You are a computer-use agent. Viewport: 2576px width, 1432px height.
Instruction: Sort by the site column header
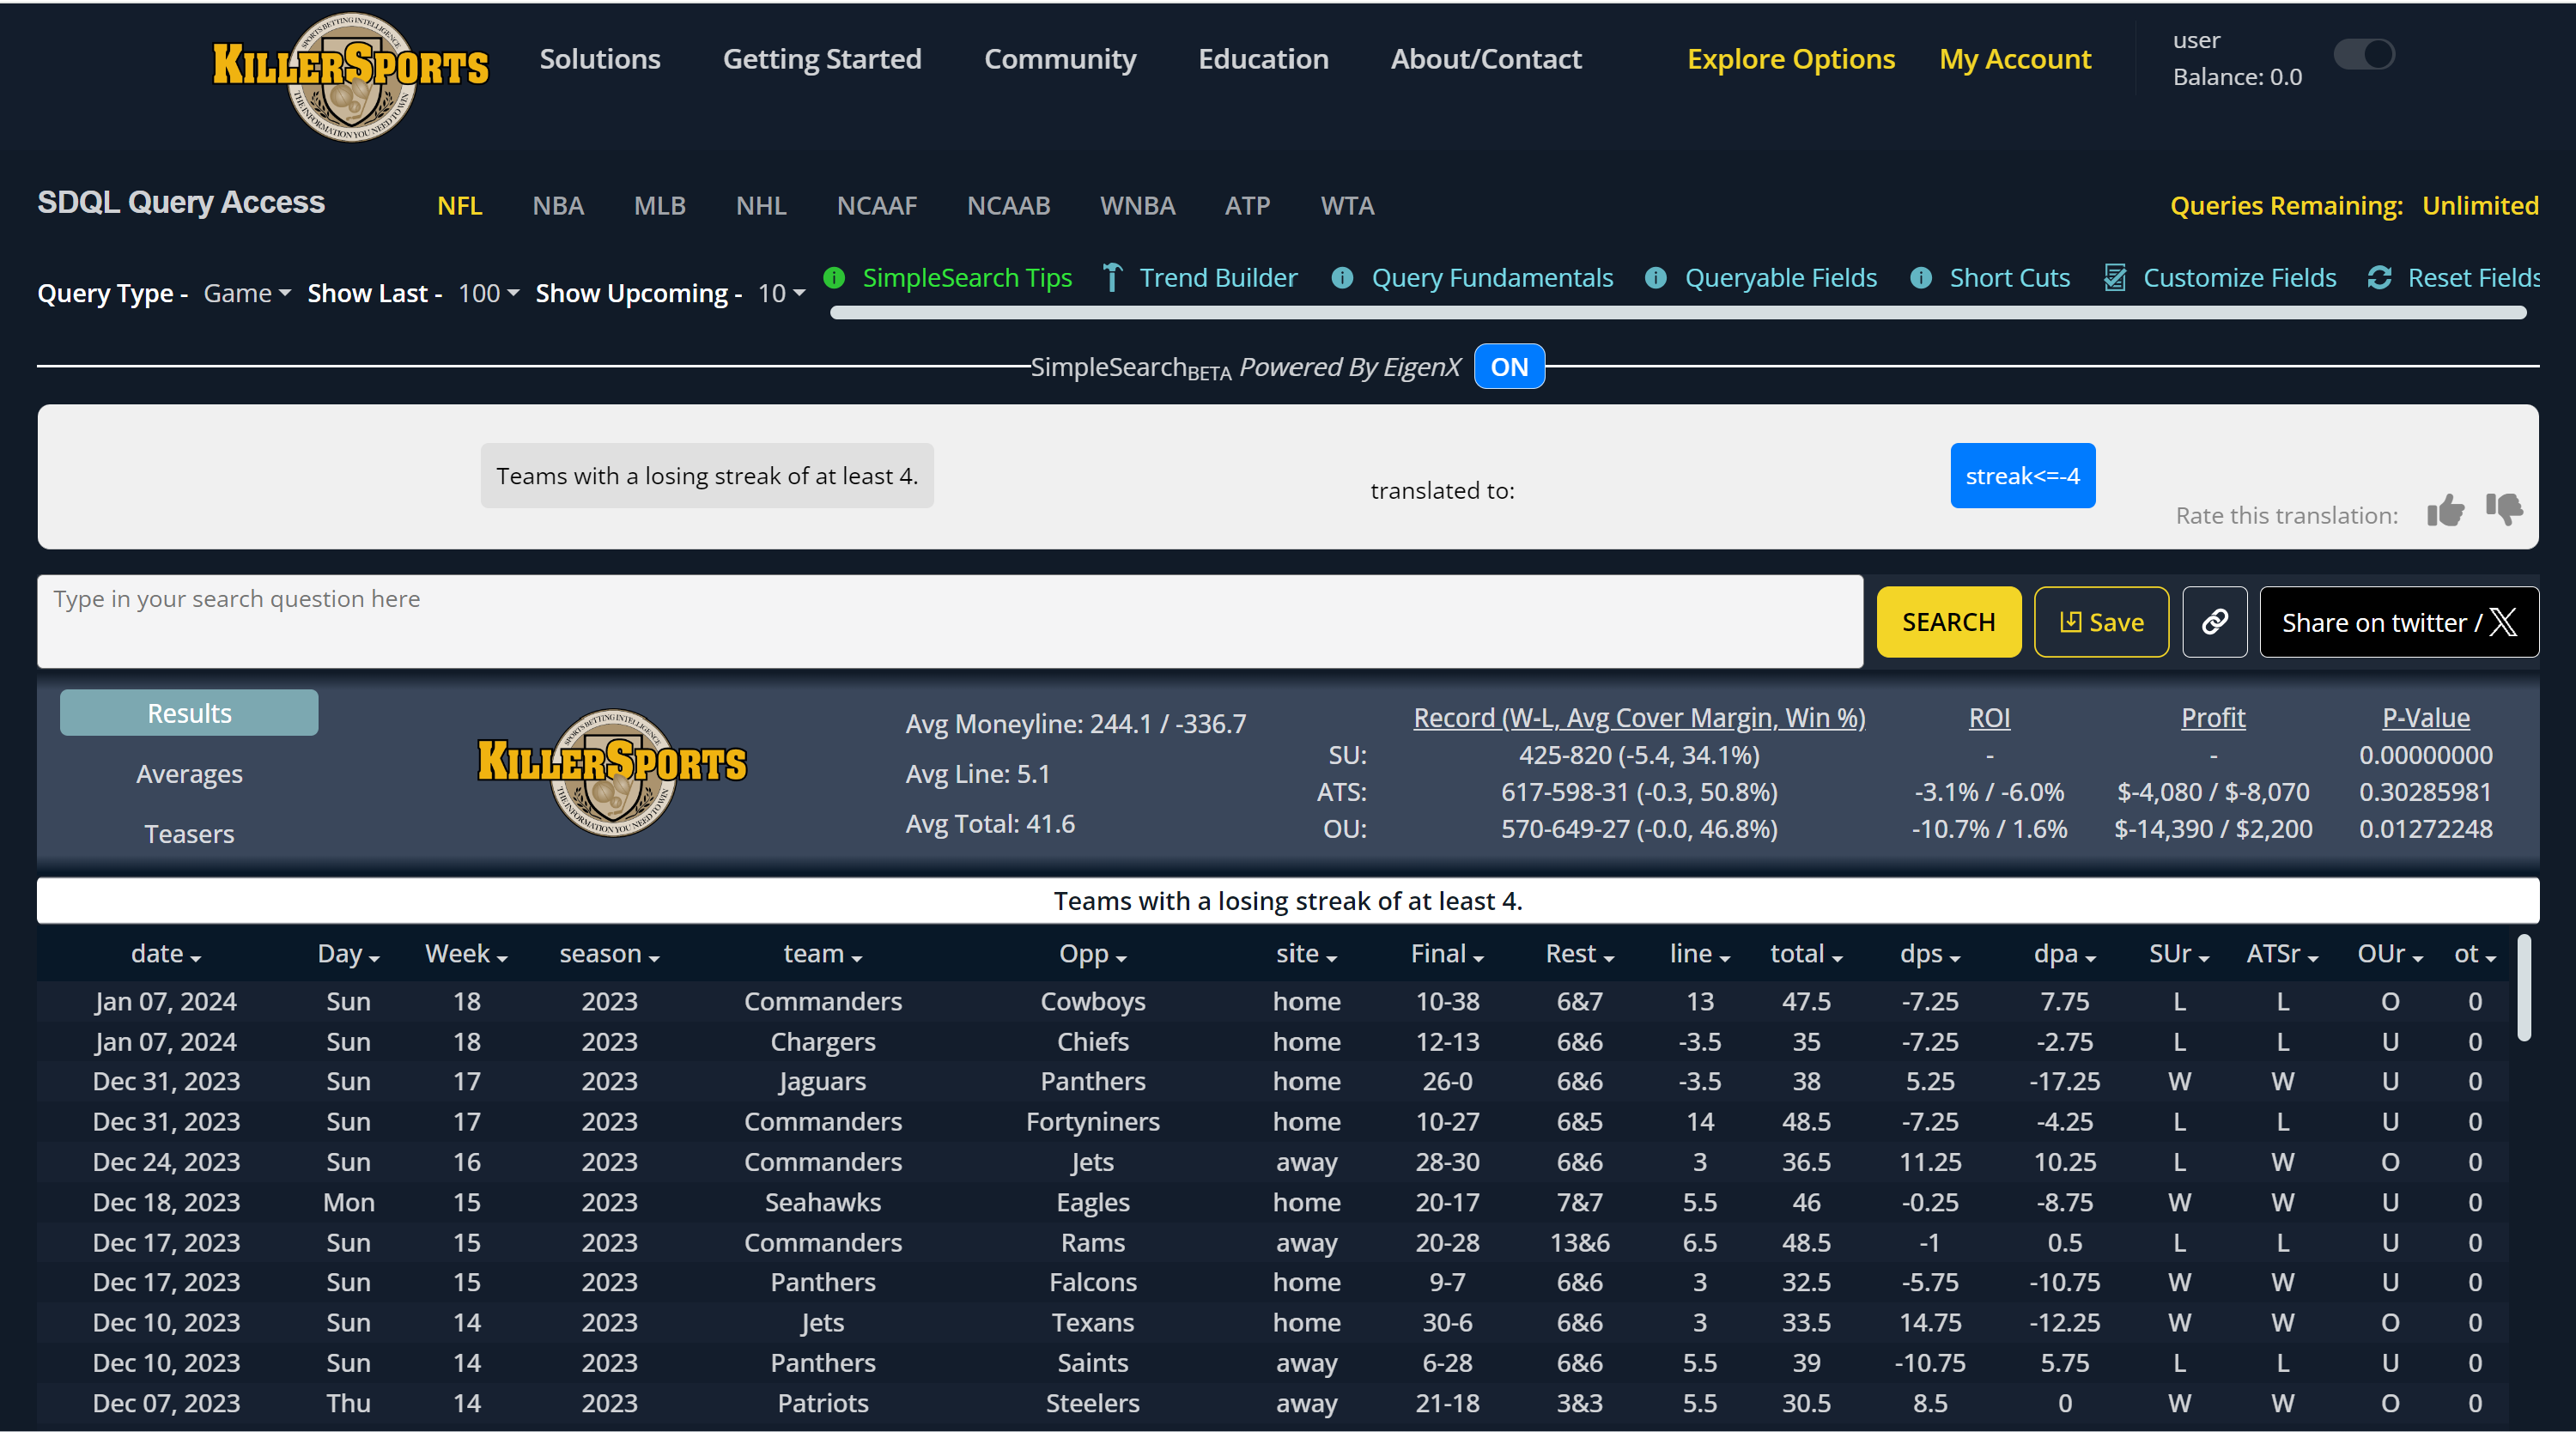coord(1306,954)
